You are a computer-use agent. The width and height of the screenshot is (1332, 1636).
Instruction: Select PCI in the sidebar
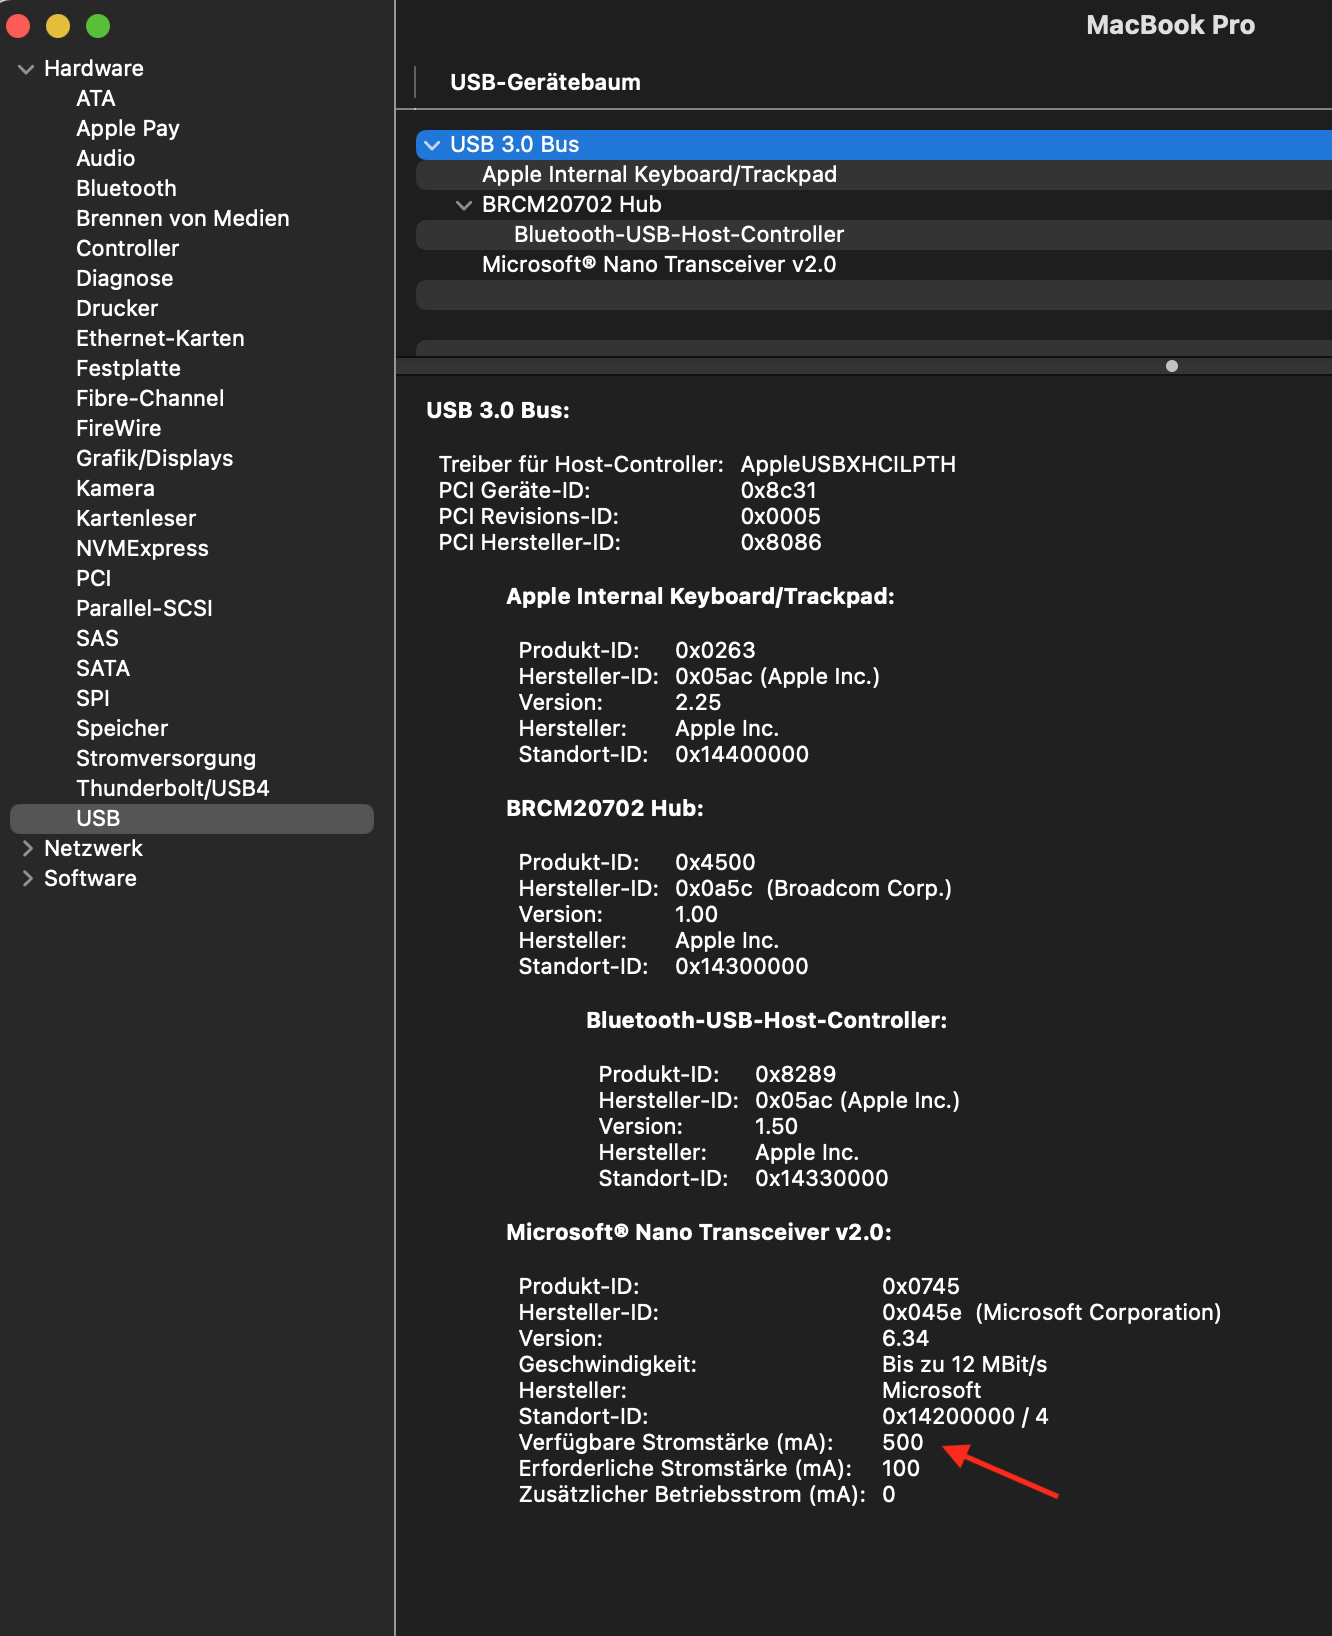(x=94, y=579)
